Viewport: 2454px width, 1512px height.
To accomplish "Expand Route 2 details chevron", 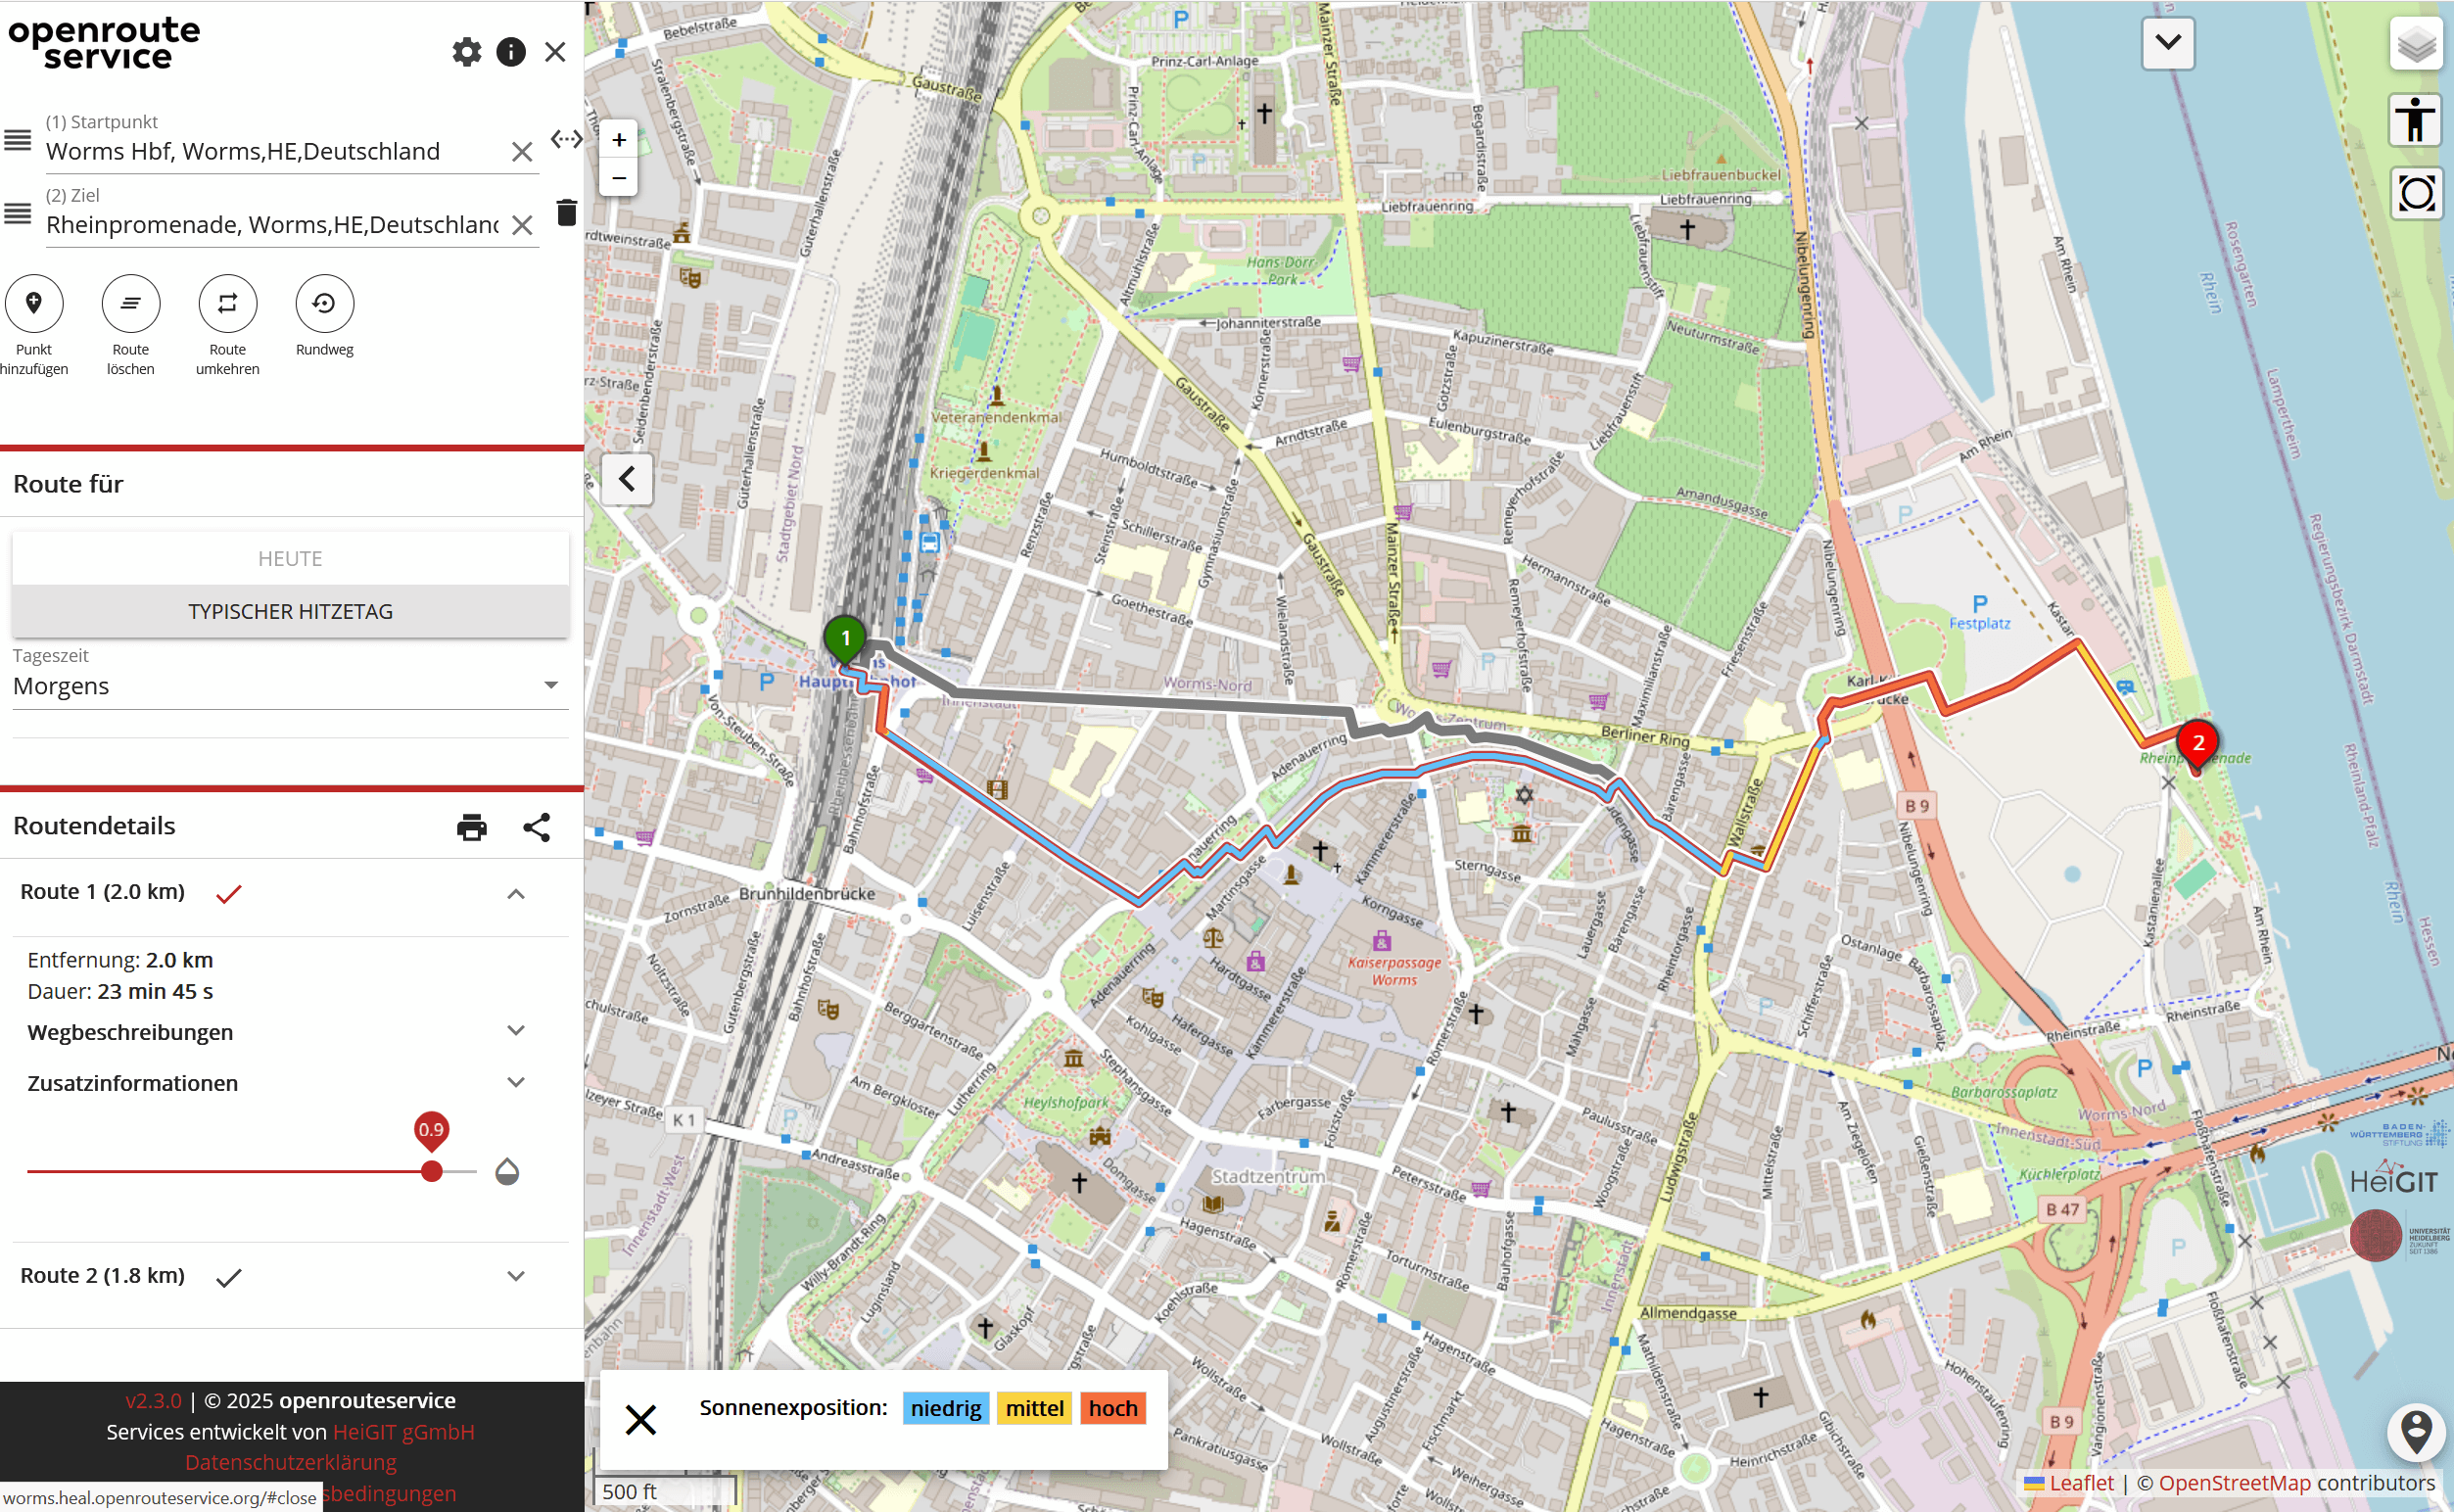I will pyautogui.click(x=516, y=1276).
